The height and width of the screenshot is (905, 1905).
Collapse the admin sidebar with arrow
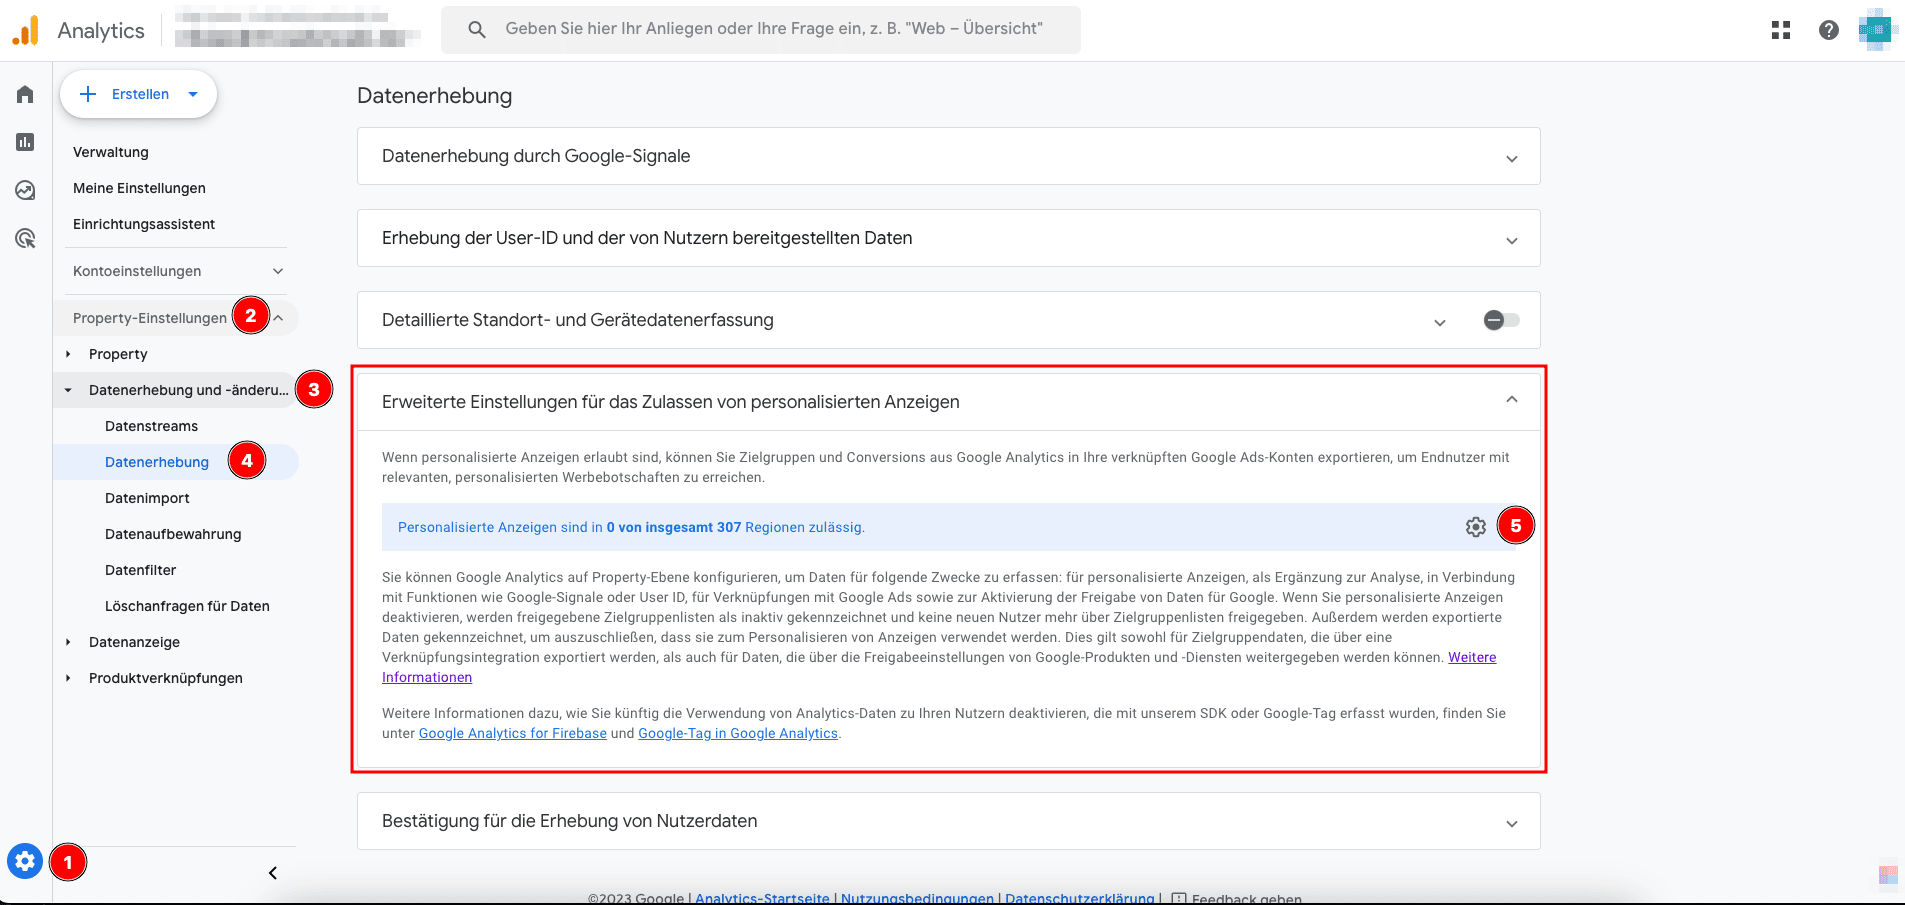point(272,873)
